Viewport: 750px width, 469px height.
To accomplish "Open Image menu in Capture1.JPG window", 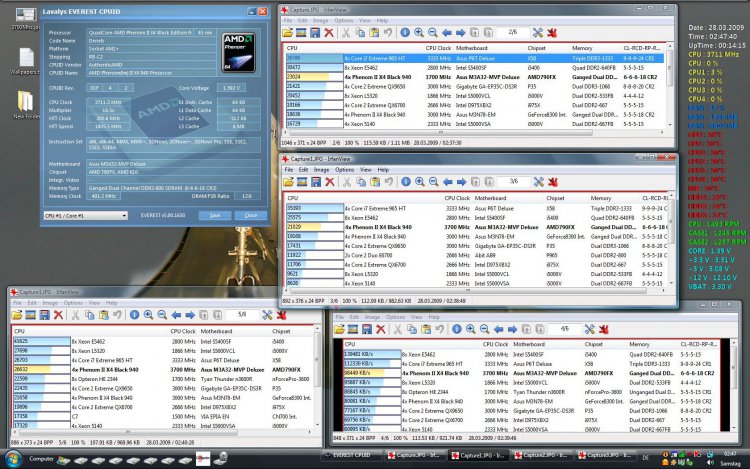I will (x=321, y=170).
